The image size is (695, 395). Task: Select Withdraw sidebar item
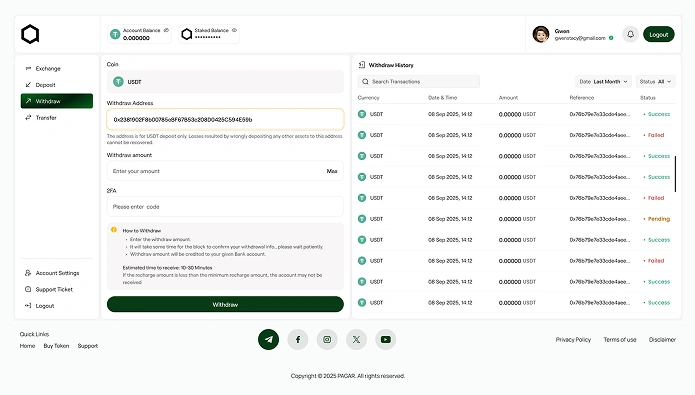[x=57, y=101]
